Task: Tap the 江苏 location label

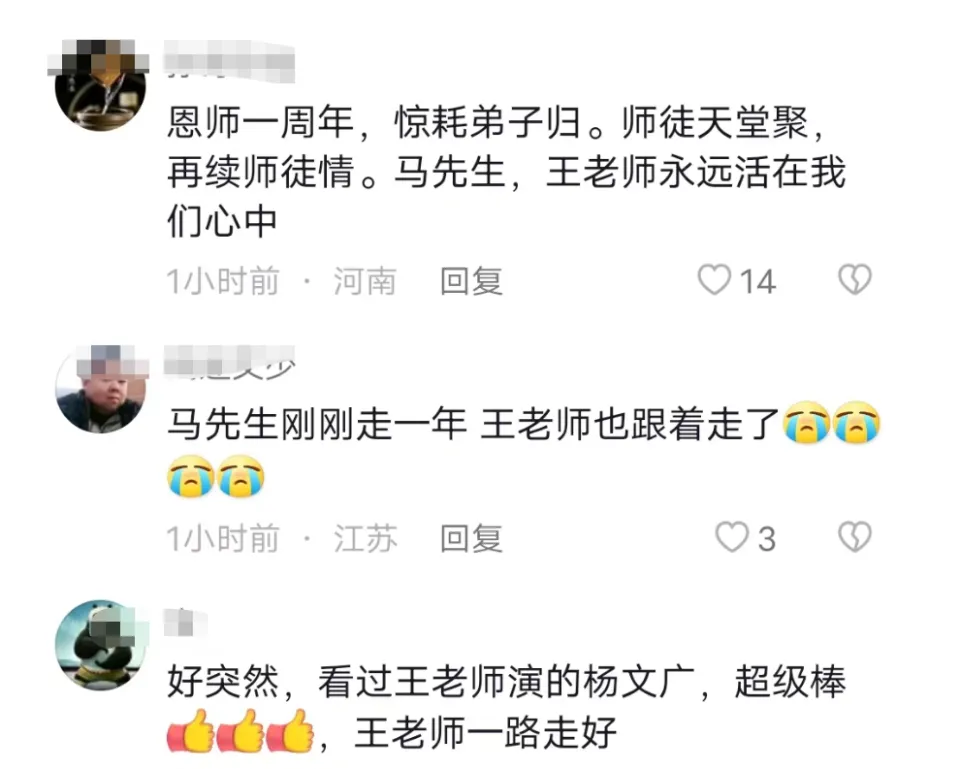Action: pos(365,539)
